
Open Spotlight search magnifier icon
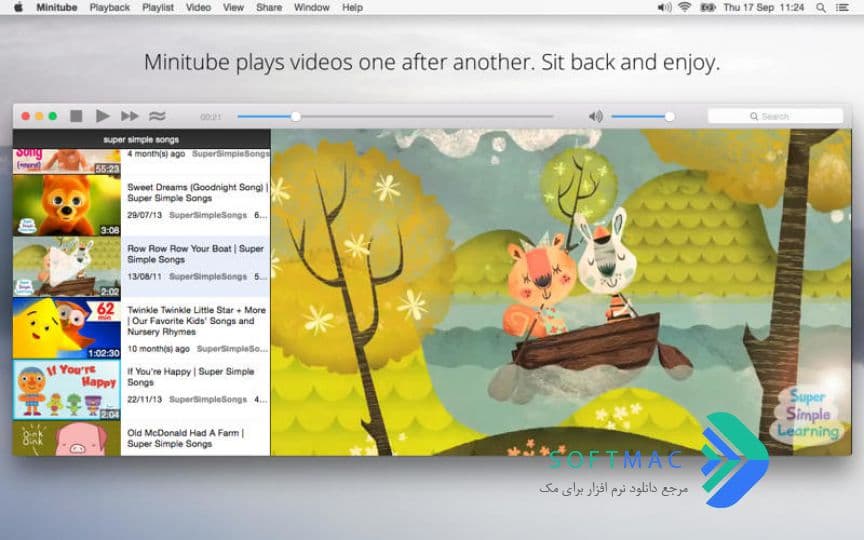821,8
